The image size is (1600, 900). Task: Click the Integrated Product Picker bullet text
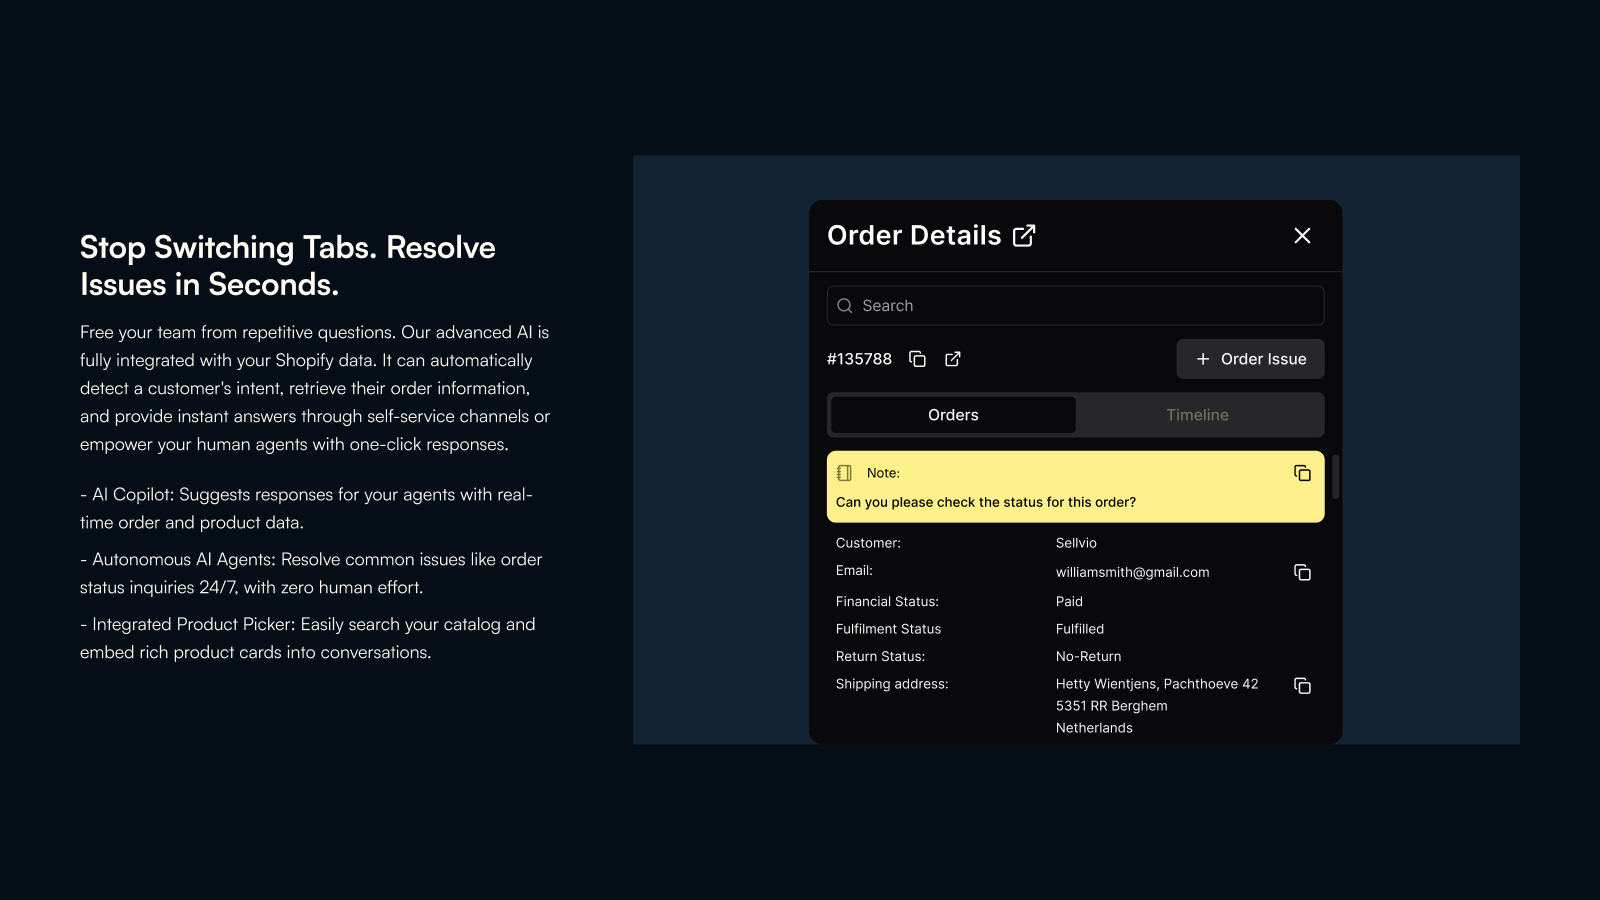pyautogui.click(x=308, y=638)
